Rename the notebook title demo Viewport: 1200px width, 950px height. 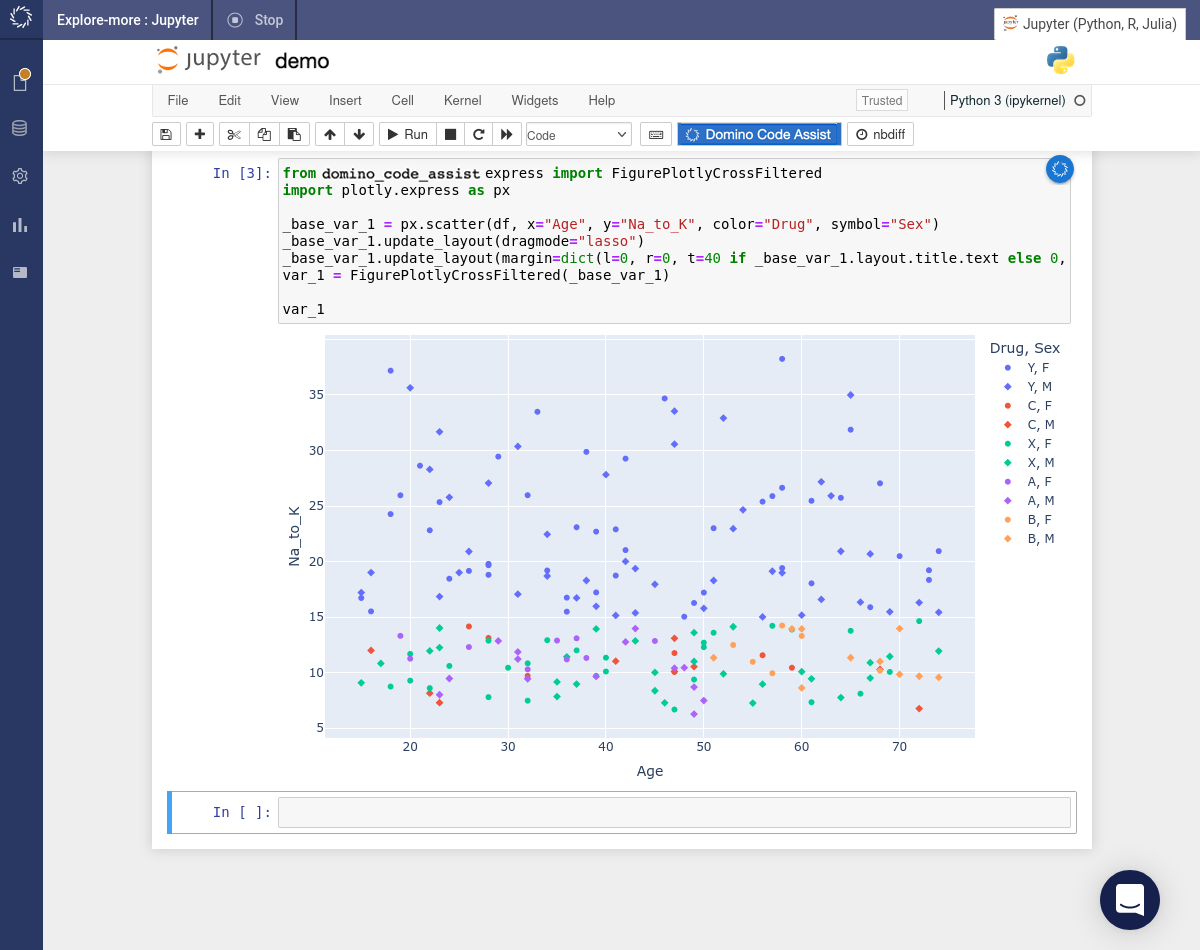(302, 61)
